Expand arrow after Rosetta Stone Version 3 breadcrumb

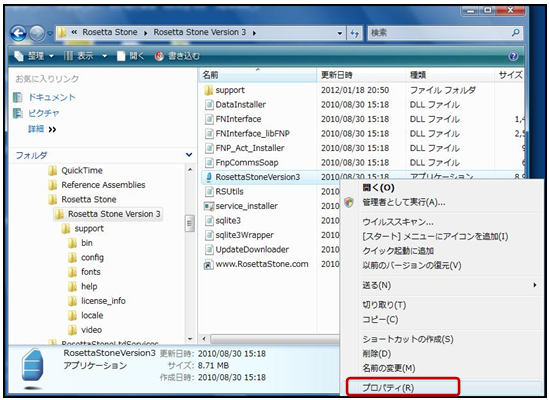[x=254, y=33]
